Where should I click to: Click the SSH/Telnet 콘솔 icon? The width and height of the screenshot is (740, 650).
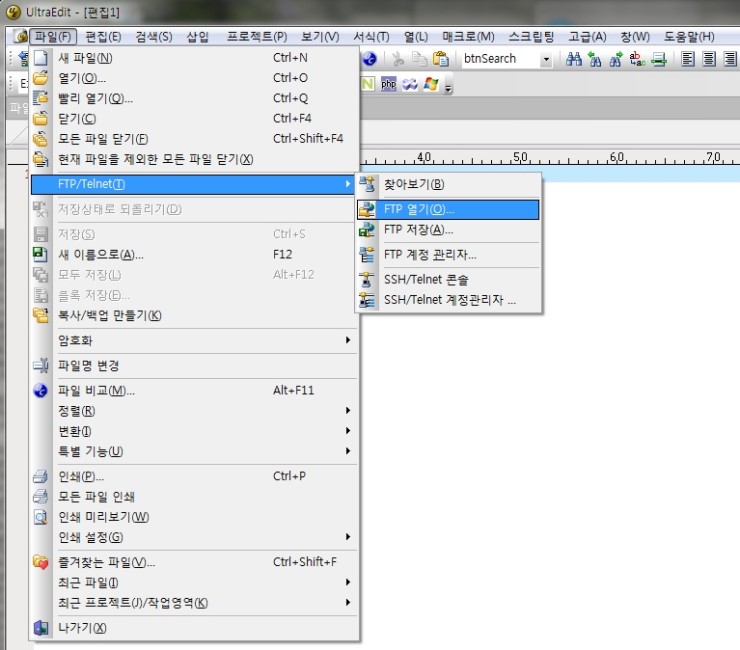coord(367,279)
